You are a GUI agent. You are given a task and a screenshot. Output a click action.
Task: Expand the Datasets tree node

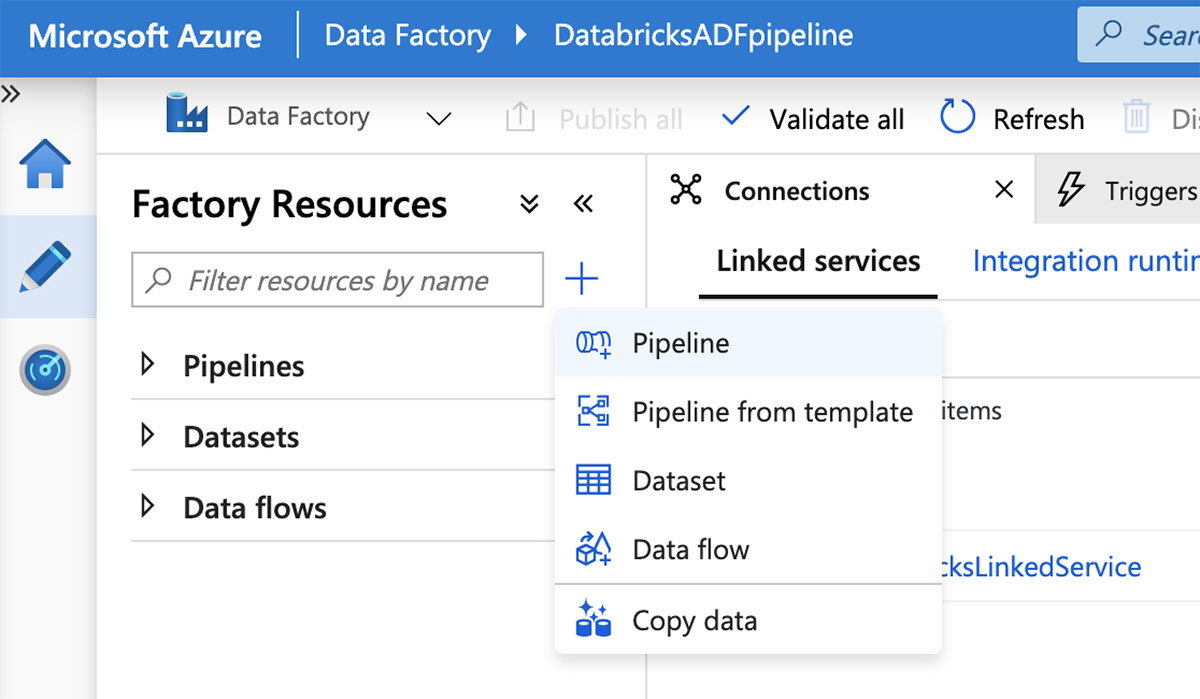(149, 436)
